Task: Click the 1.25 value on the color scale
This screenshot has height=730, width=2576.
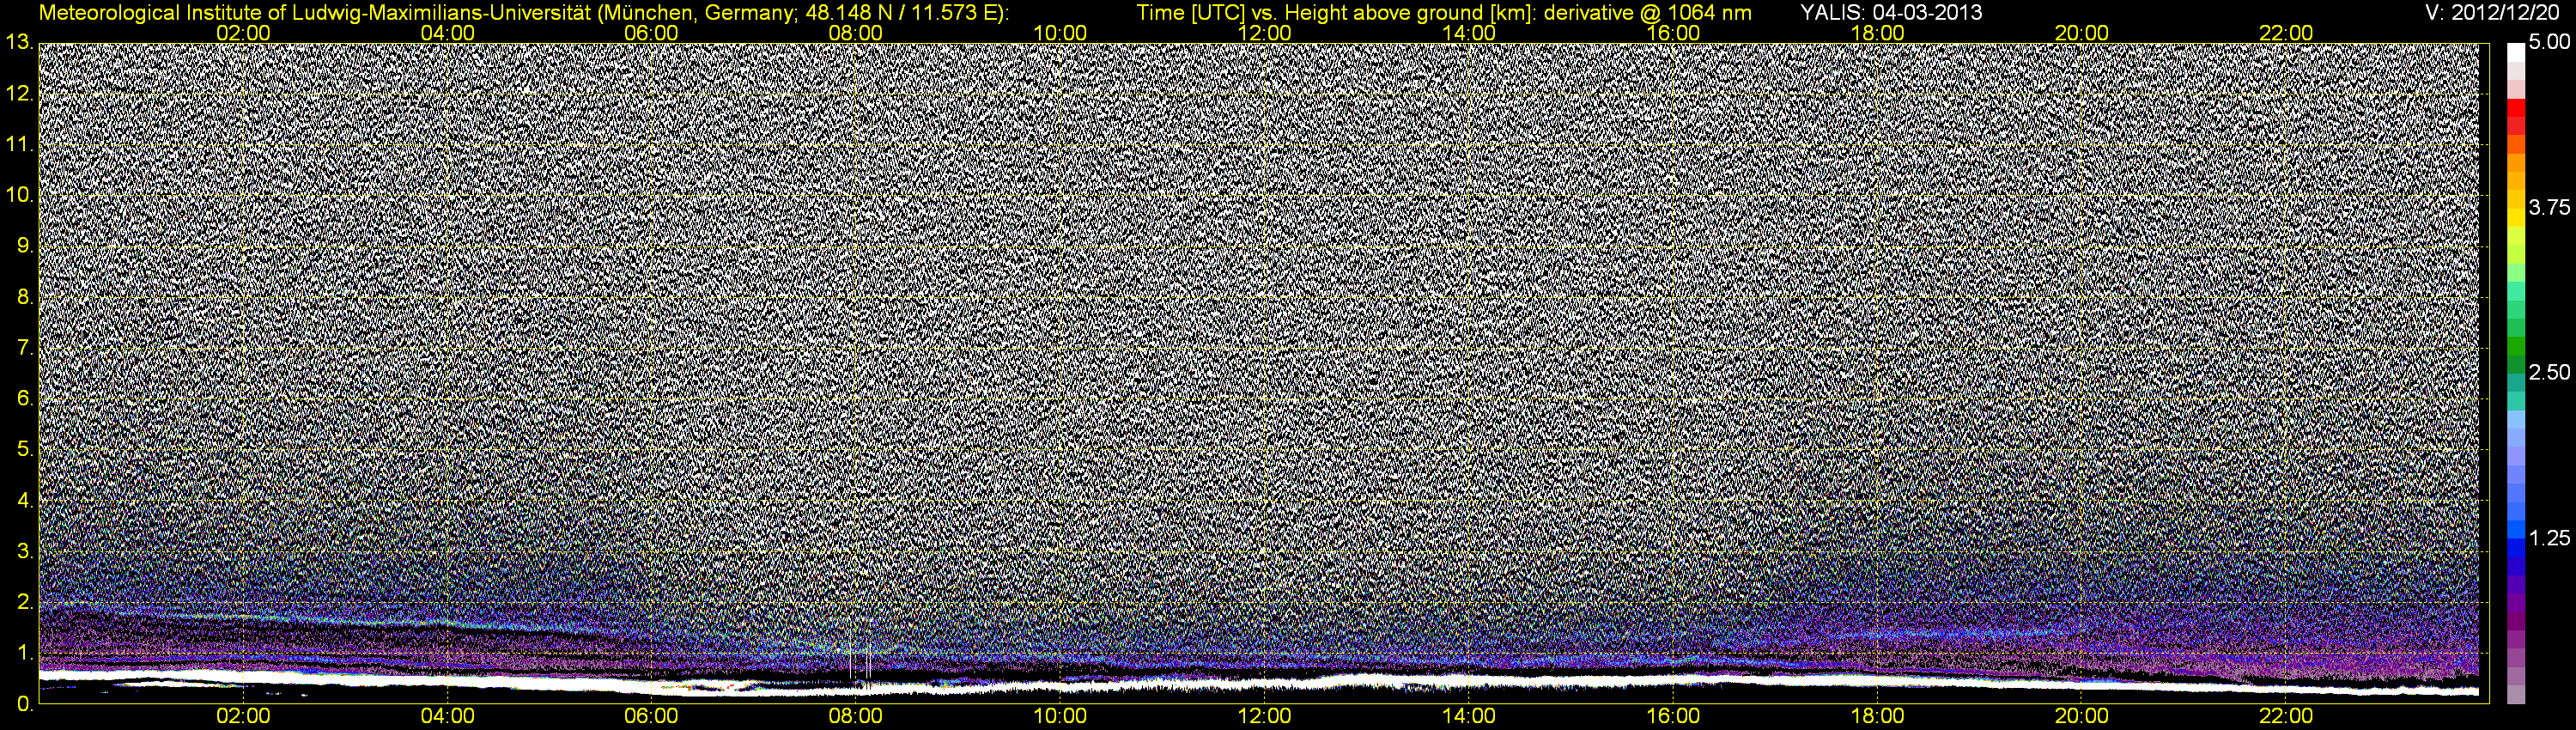Action: [x=2549, y=538]
